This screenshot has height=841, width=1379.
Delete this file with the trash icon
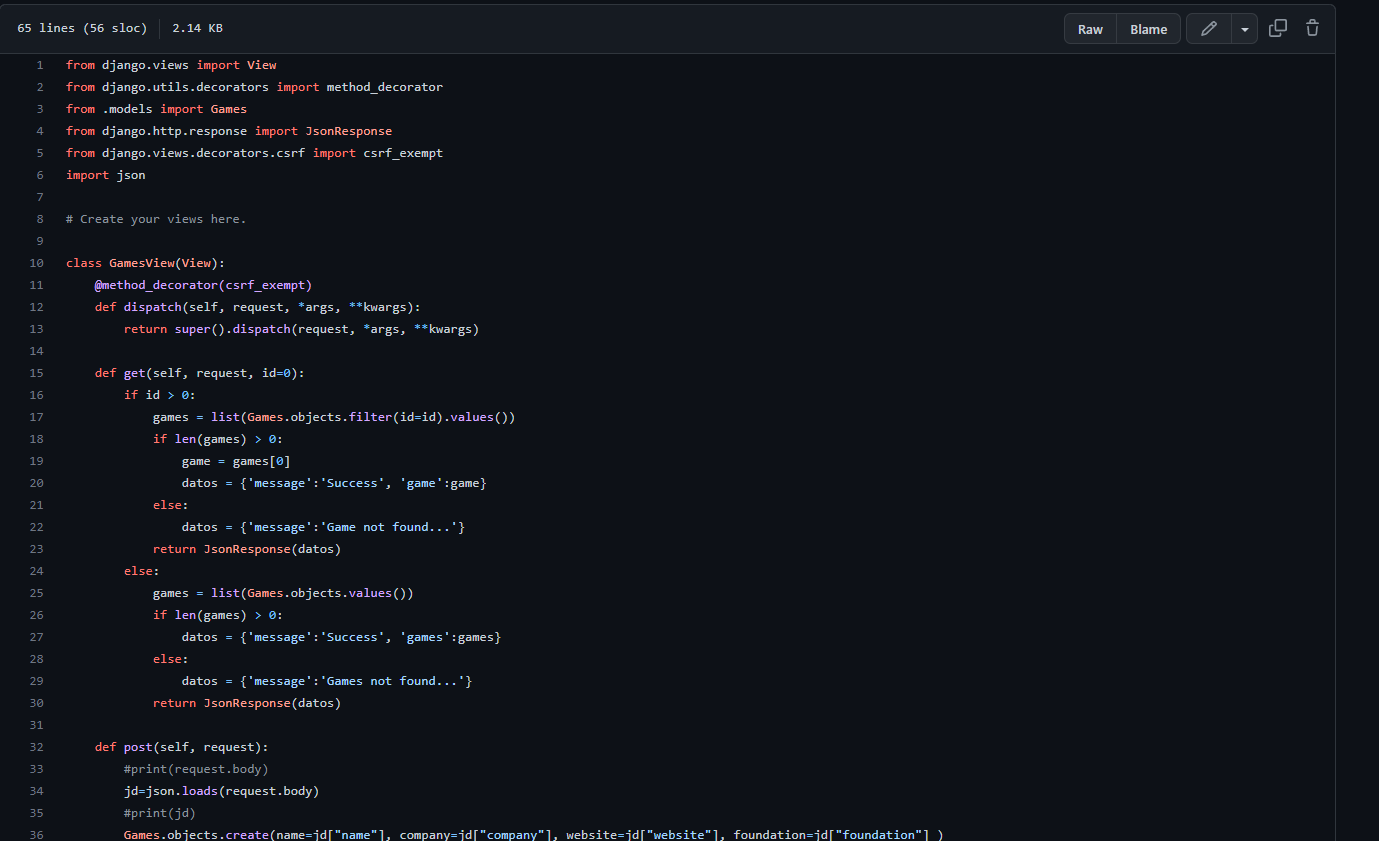click(1312, 28)
